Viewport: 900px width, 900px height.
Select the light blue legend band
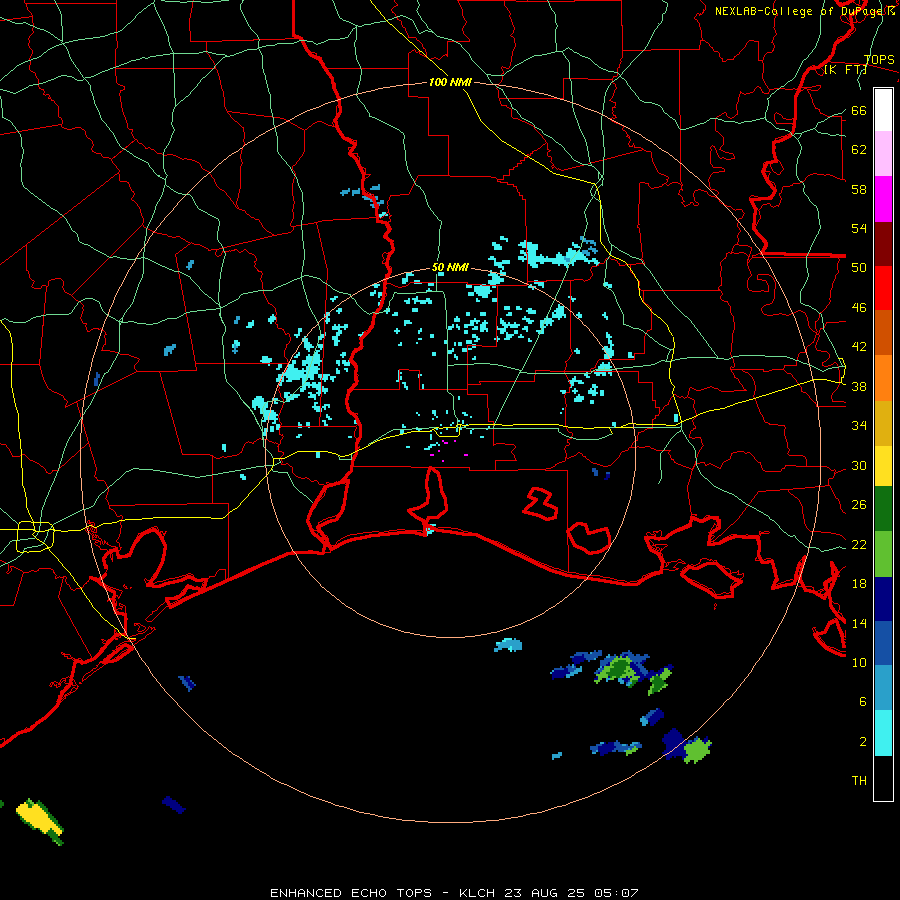pyautogui.click(x=883, y=688)
